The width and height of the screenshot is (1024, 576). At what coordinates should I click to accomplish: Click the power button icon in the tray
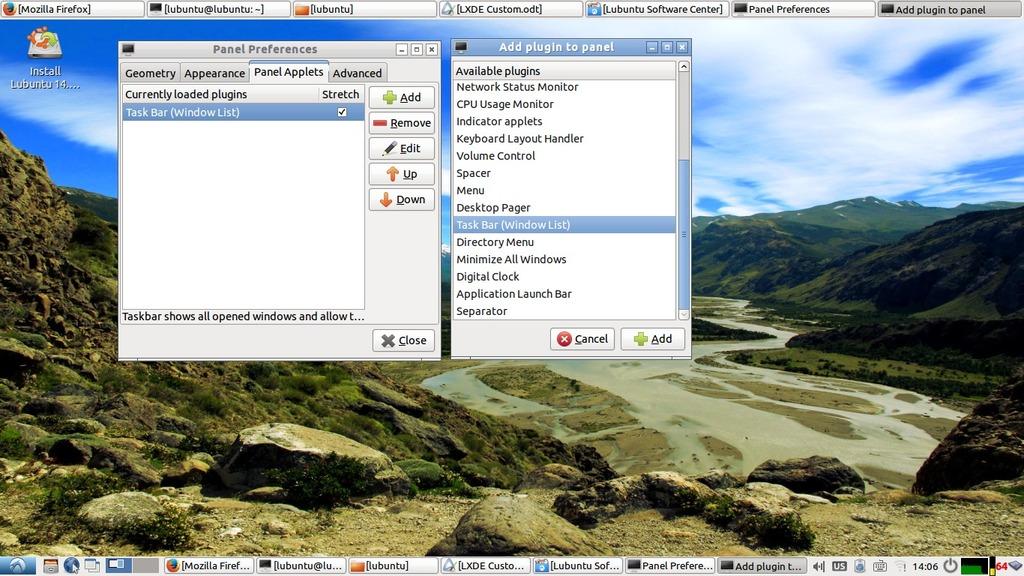(x=950, y=565)
